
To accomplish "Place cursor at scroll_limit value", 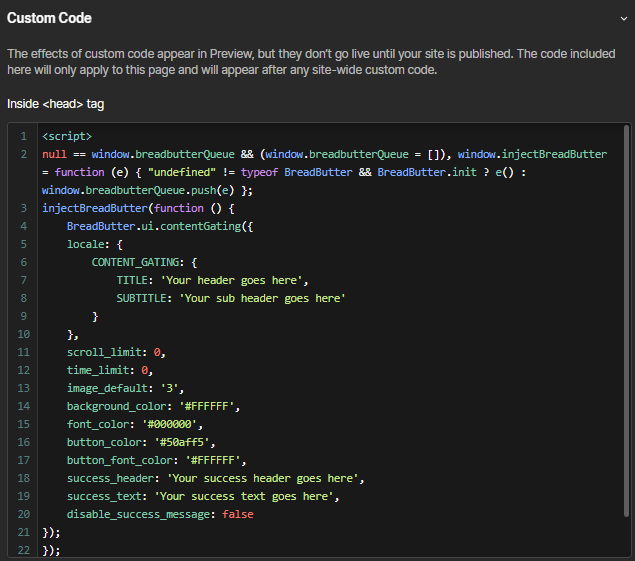I will click(158, 352).
